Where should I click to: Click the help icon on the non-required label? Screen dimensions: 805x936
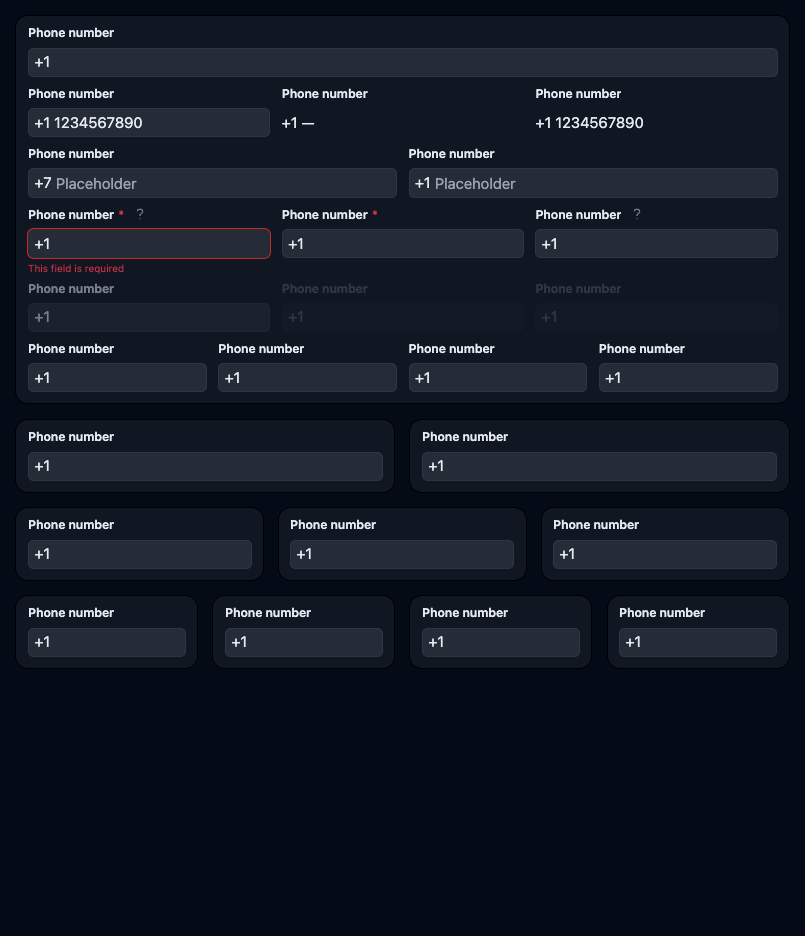tap(637, 214)
